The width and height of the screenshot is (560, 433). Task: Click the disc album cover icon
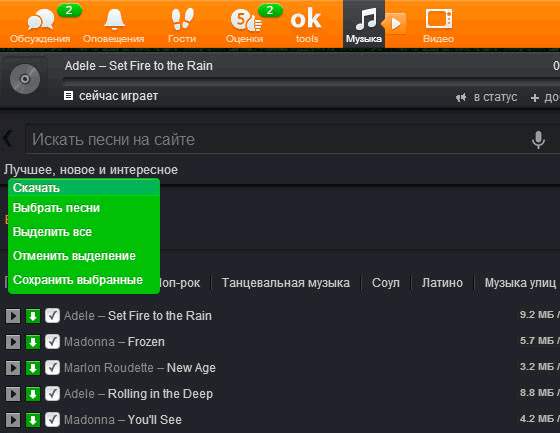tap(25, 79)
